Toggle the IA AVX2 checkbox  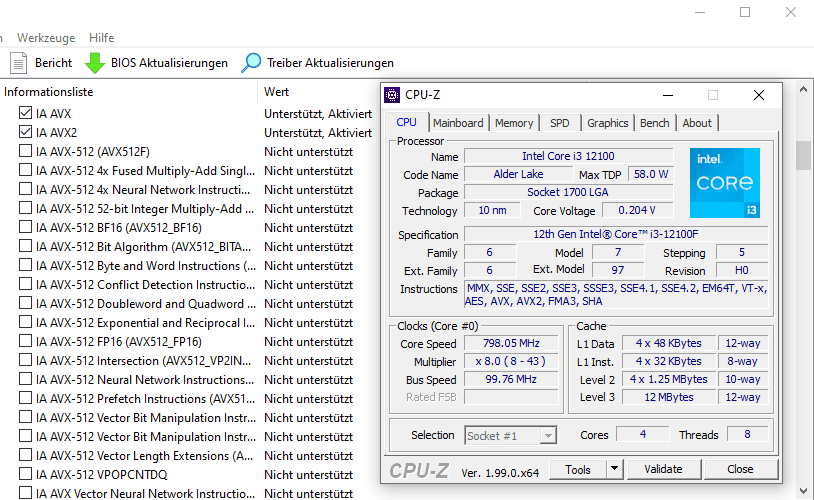pos(25,132)
